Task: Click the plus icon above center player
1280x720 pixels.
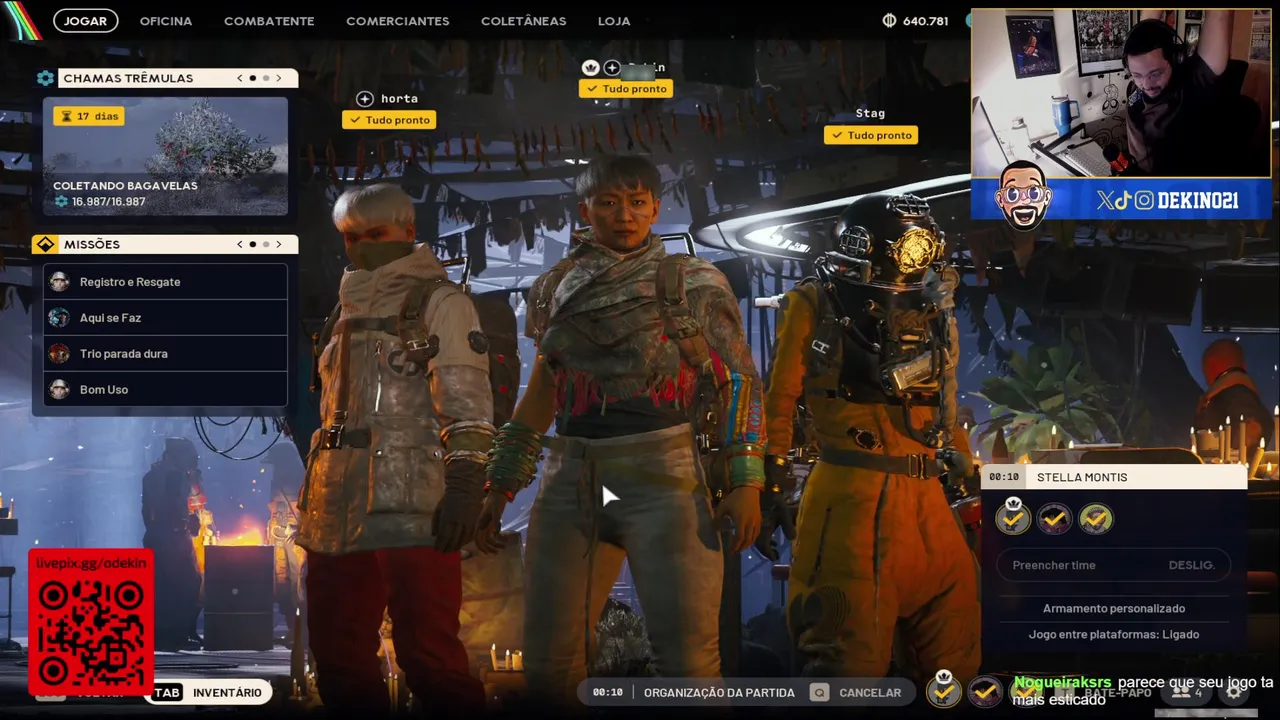Action: click(x=612, y=68)
